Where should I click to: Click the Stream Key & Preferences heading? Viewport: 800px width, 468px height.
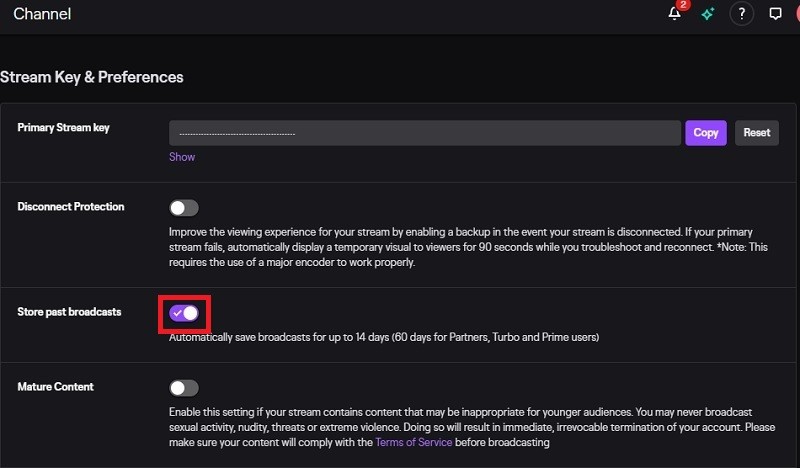(92, 77)
